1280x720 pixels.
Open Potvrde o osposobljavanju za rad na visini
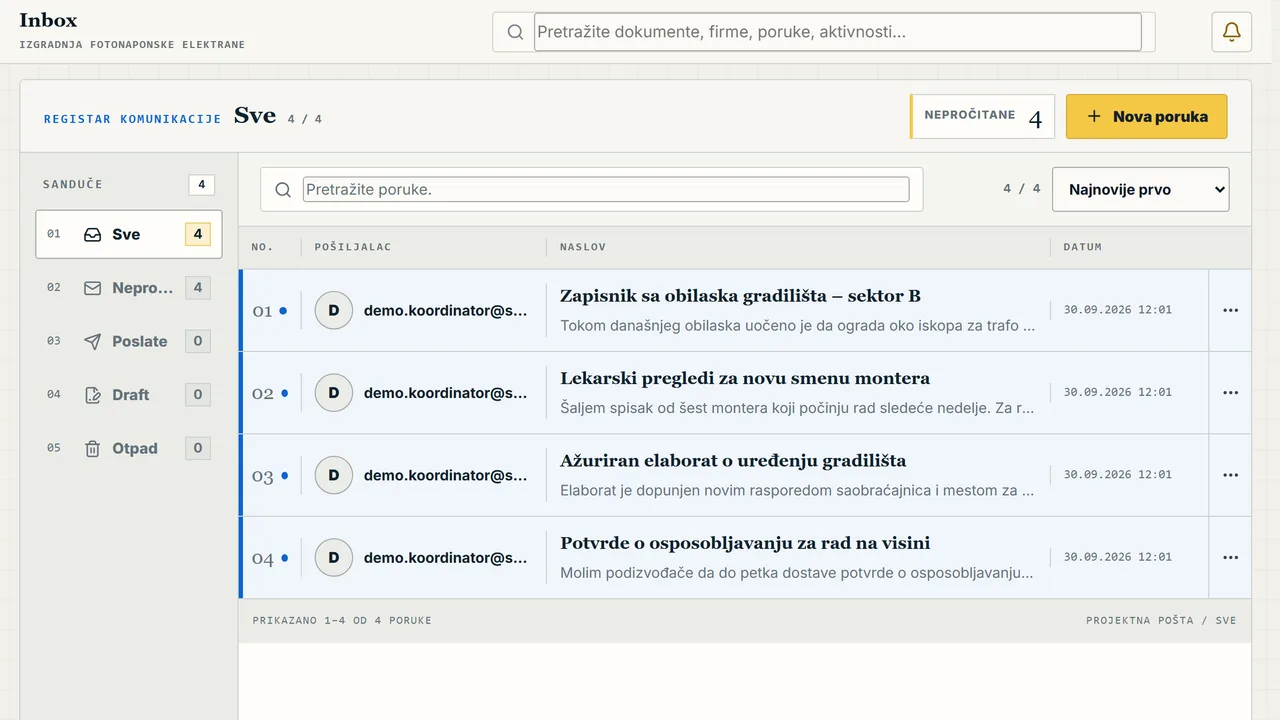745,543
